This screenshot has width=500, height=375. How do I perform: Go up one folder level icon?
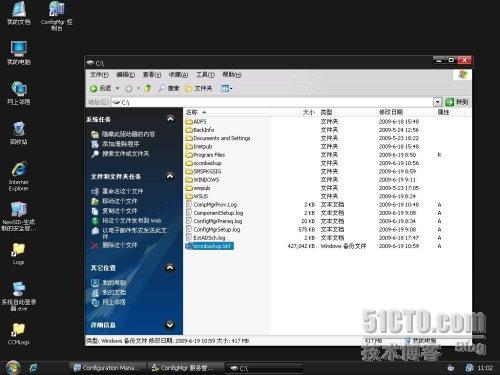pos(148,88)
